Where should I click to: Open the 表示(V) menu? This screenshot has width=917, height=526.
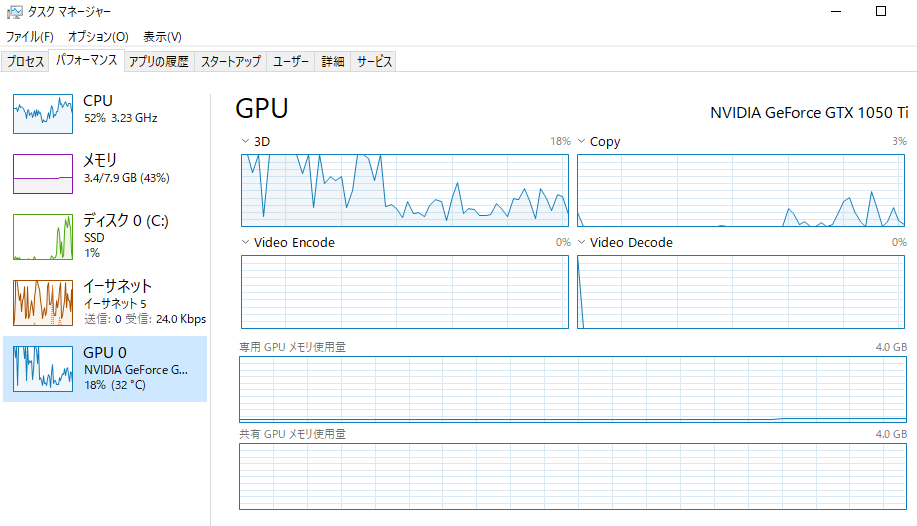click(162, 37)
